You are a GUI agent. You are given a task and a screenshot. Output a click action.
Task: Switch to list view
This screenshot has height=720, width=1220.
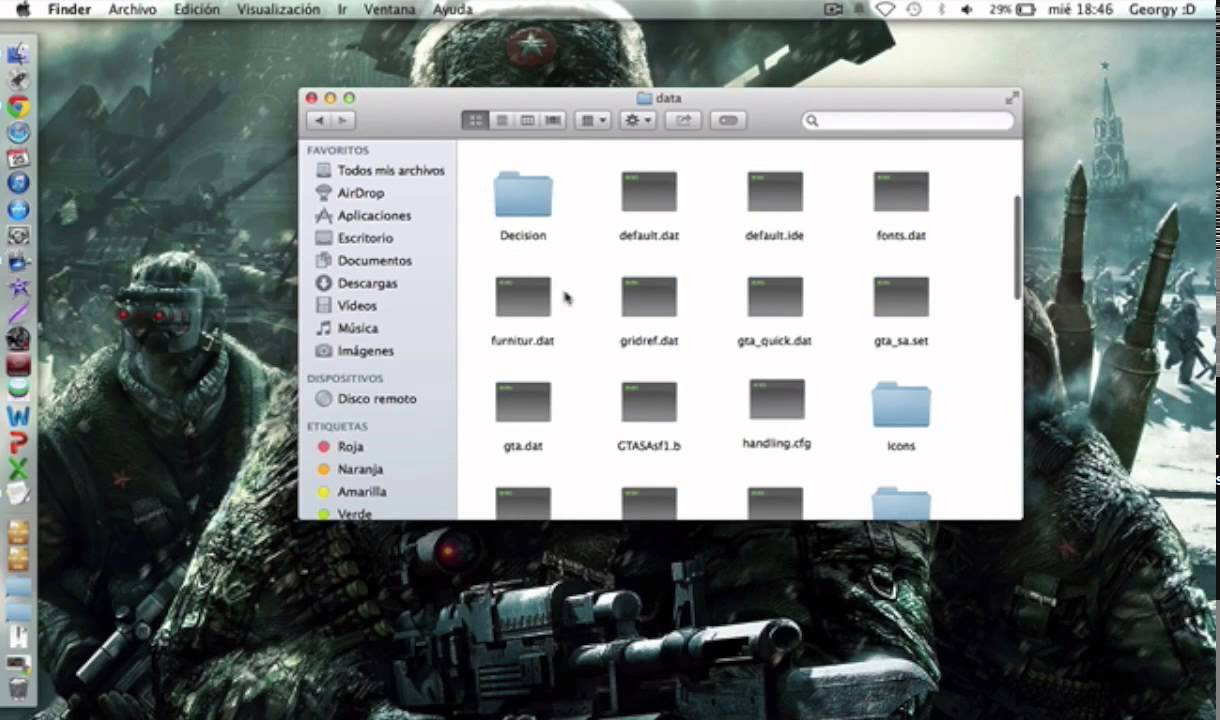(x=501, y=120)
